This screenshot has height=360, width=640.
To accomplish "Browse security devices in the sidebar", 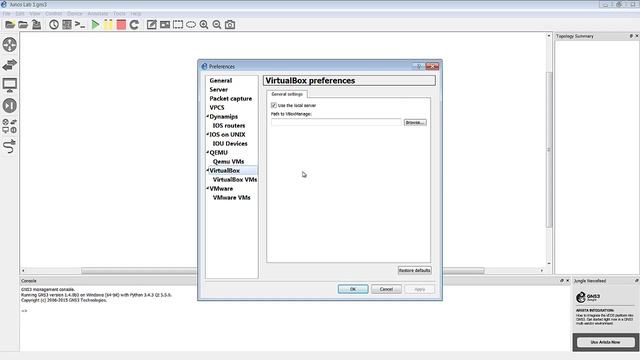I will coord(9,106).
